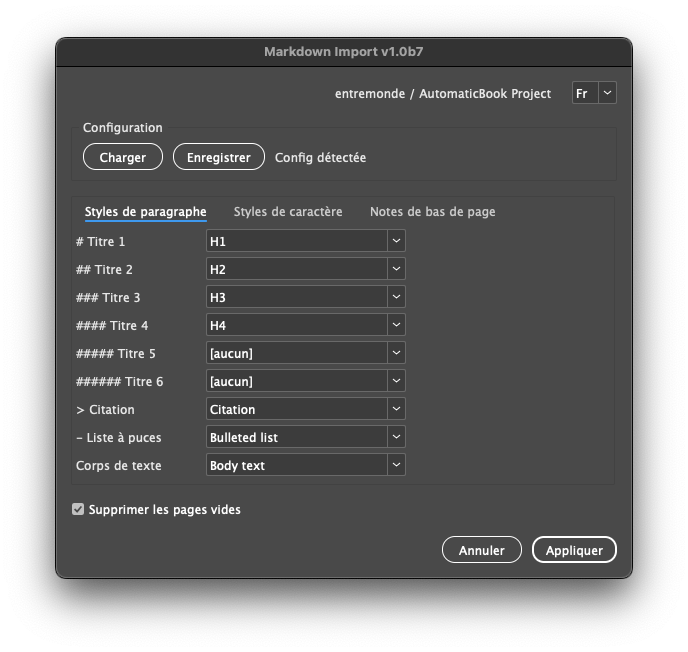Open the Titre 5 [aucun] dropdown
The height and width of the screenshot is (652, 688).
[396, 353]
